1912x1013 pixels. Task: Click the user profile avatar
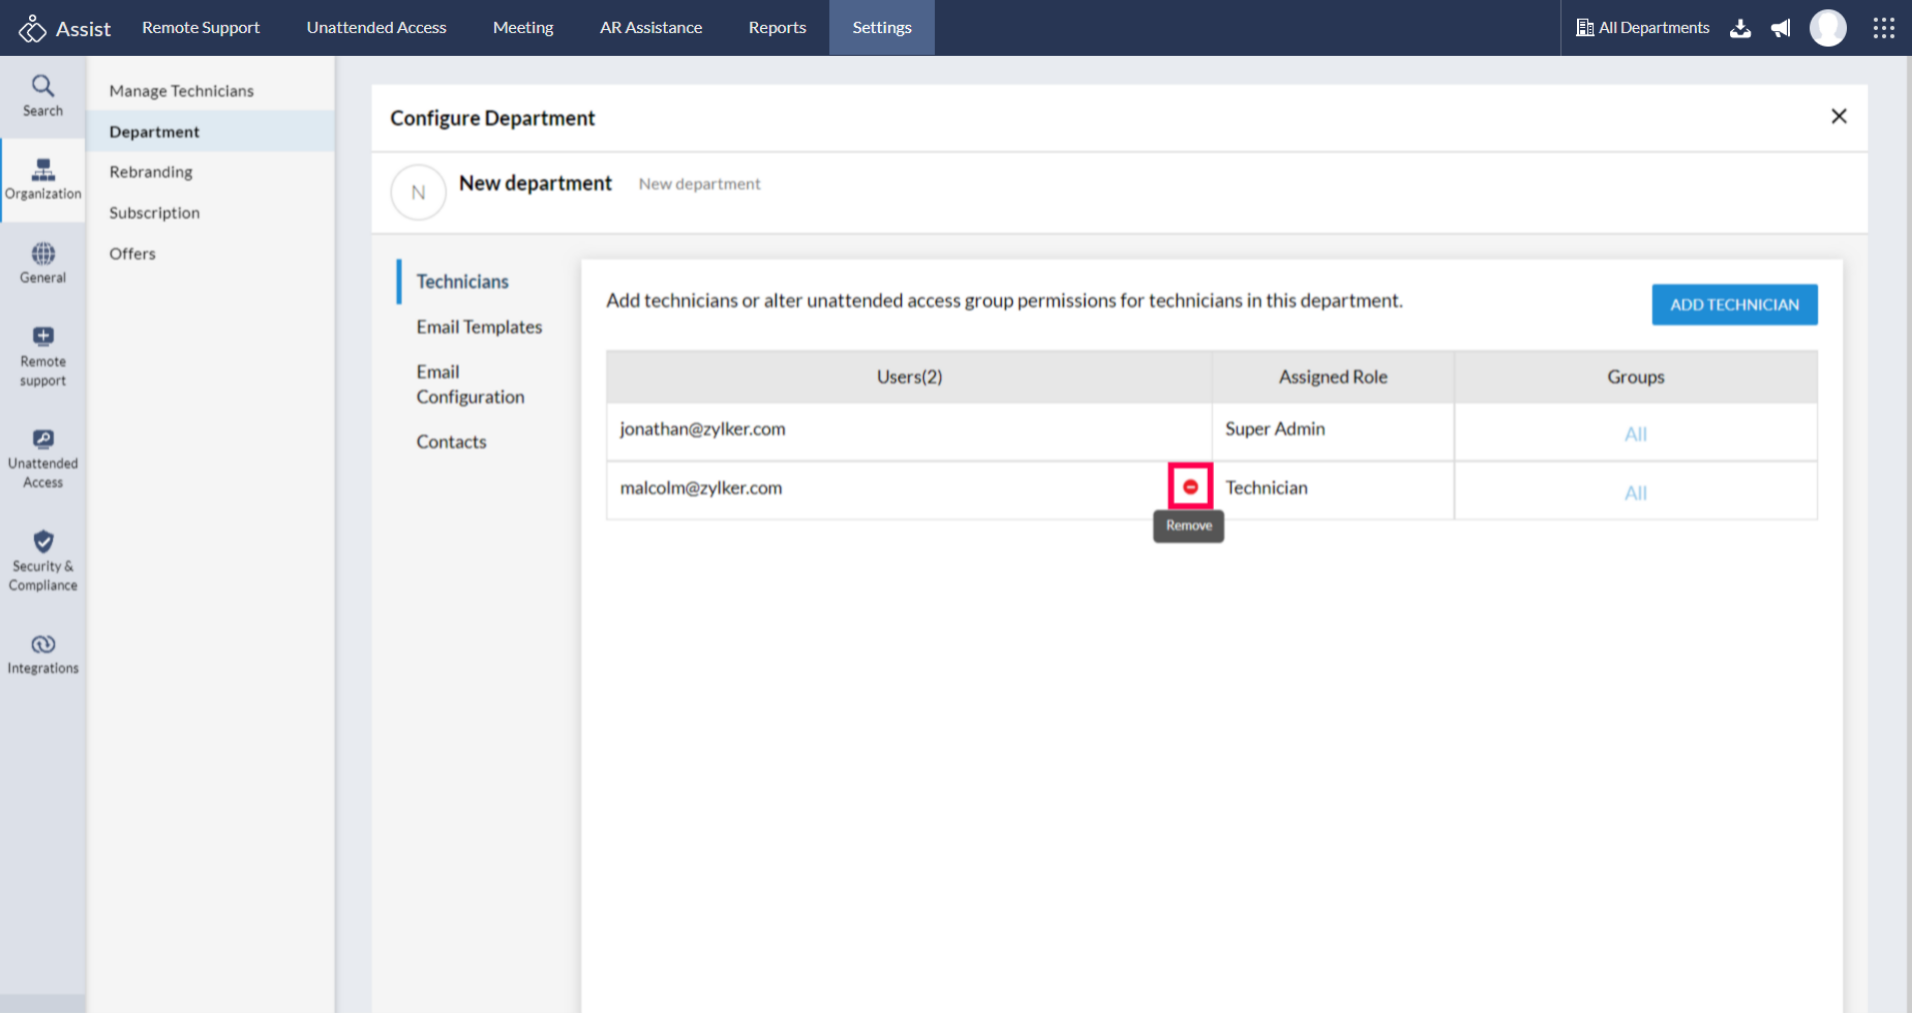click(x=1827, y=28)
